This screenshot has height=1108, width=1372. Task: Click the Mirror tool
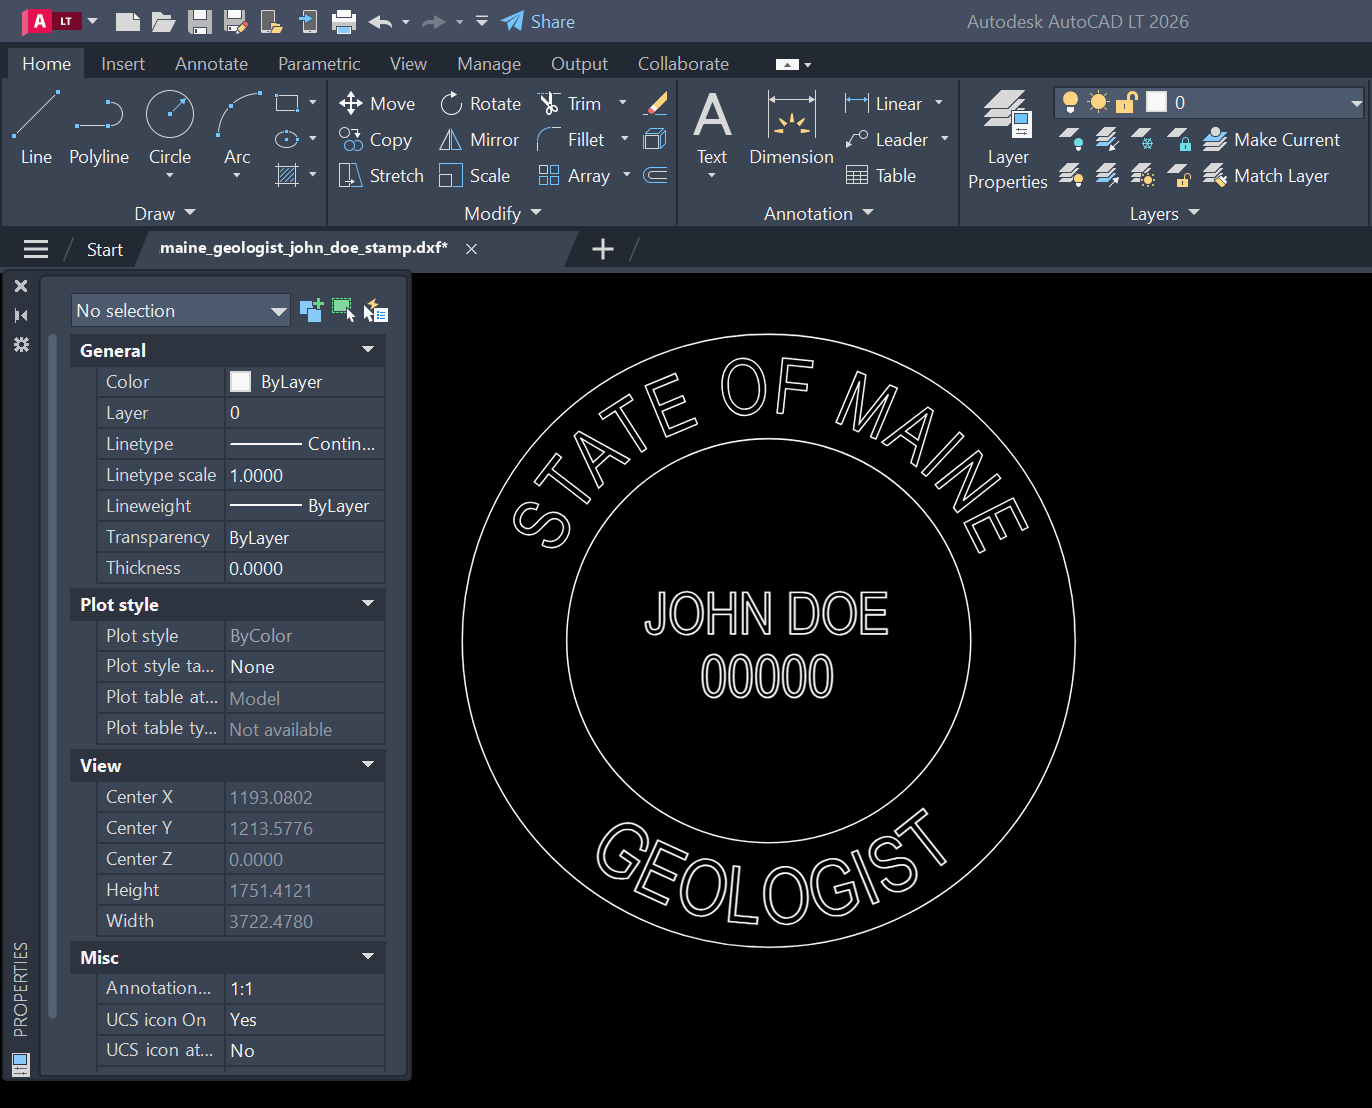479,140
